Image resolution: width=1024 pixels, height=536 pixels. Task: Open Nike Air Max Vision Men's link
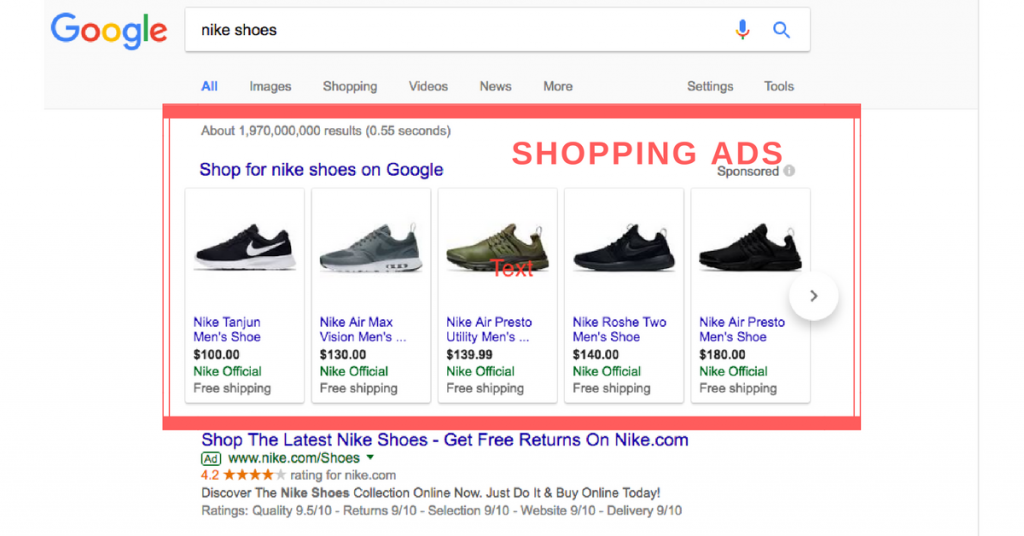(x=362, y=330)
